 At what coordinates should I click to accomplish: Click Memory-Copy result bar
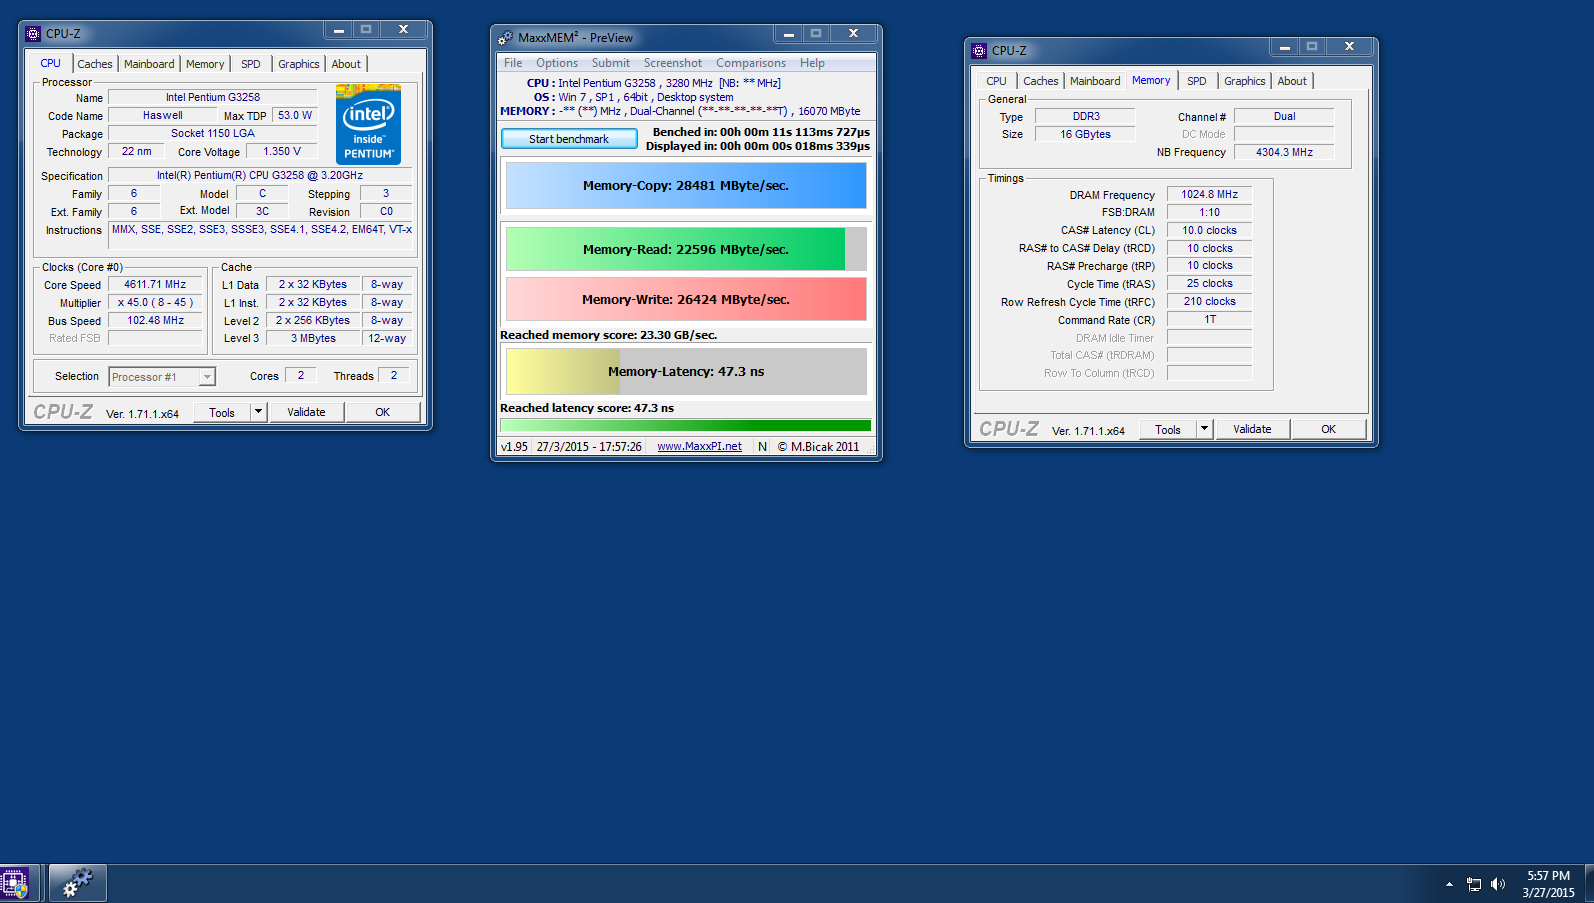pyautogui.click(x=686, y=186)
